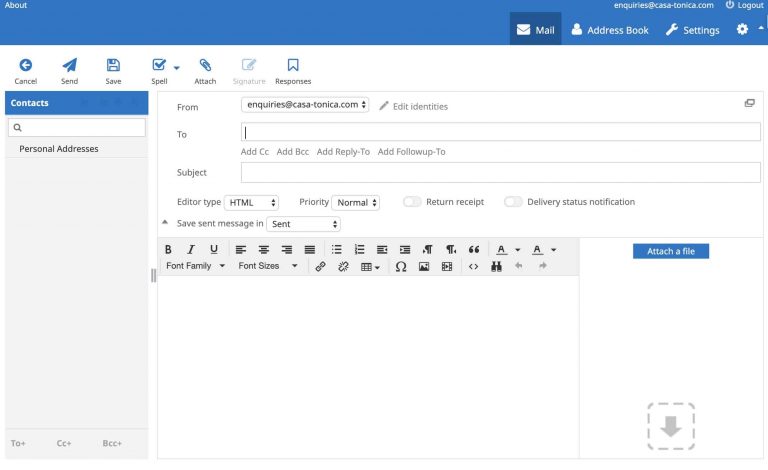This screenshot has height=470, width=768.
Task: Justify text in the editor
Action: coord(310,250)
